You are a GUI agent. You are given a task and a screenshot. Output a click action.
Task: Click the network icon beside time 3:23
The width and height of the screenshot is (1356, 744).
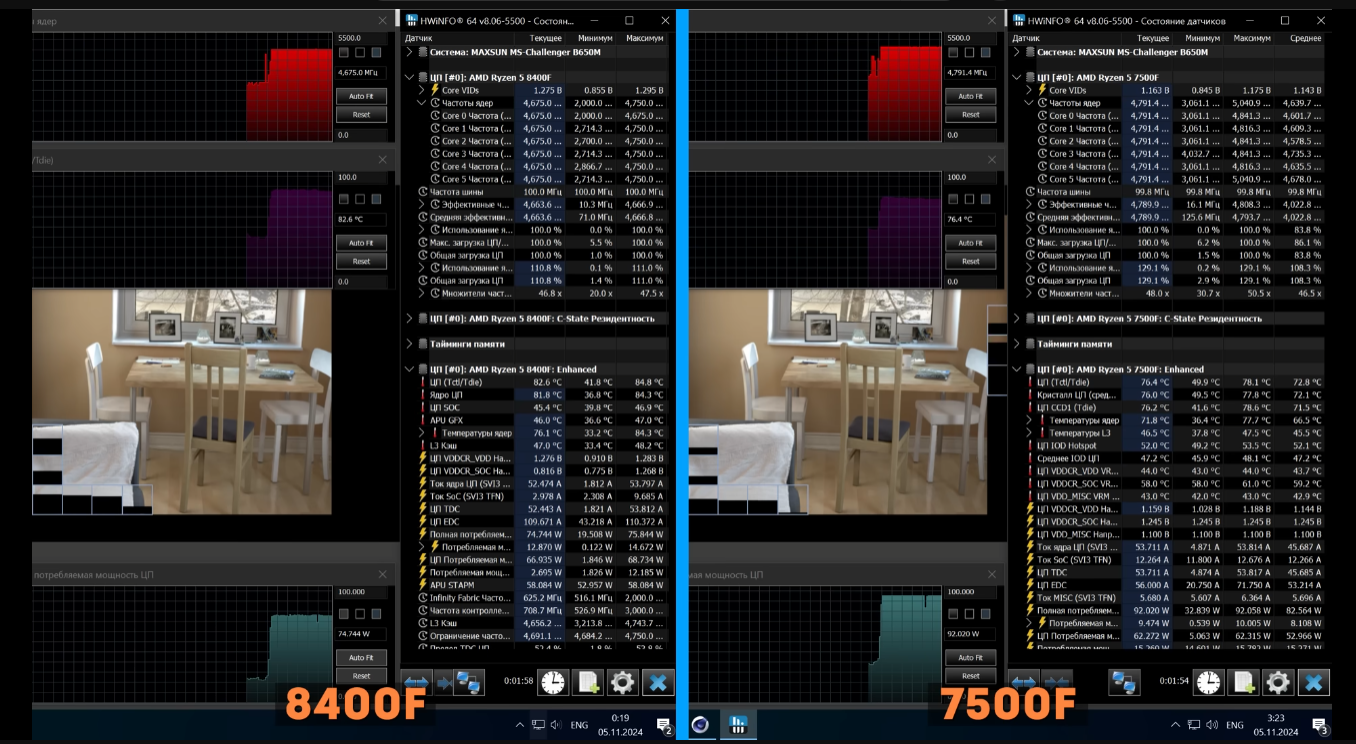(x=1194, y=725)
